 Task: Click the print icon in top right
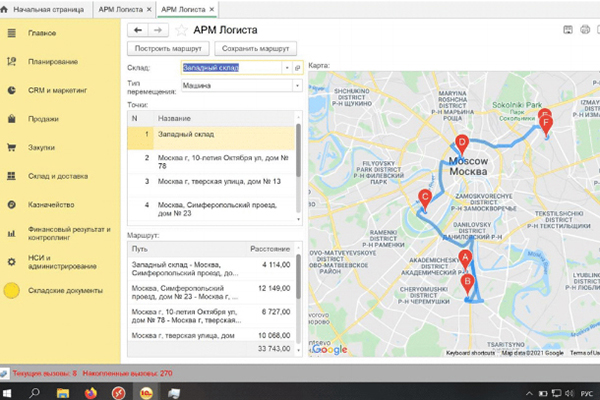(x=585, y=30)
